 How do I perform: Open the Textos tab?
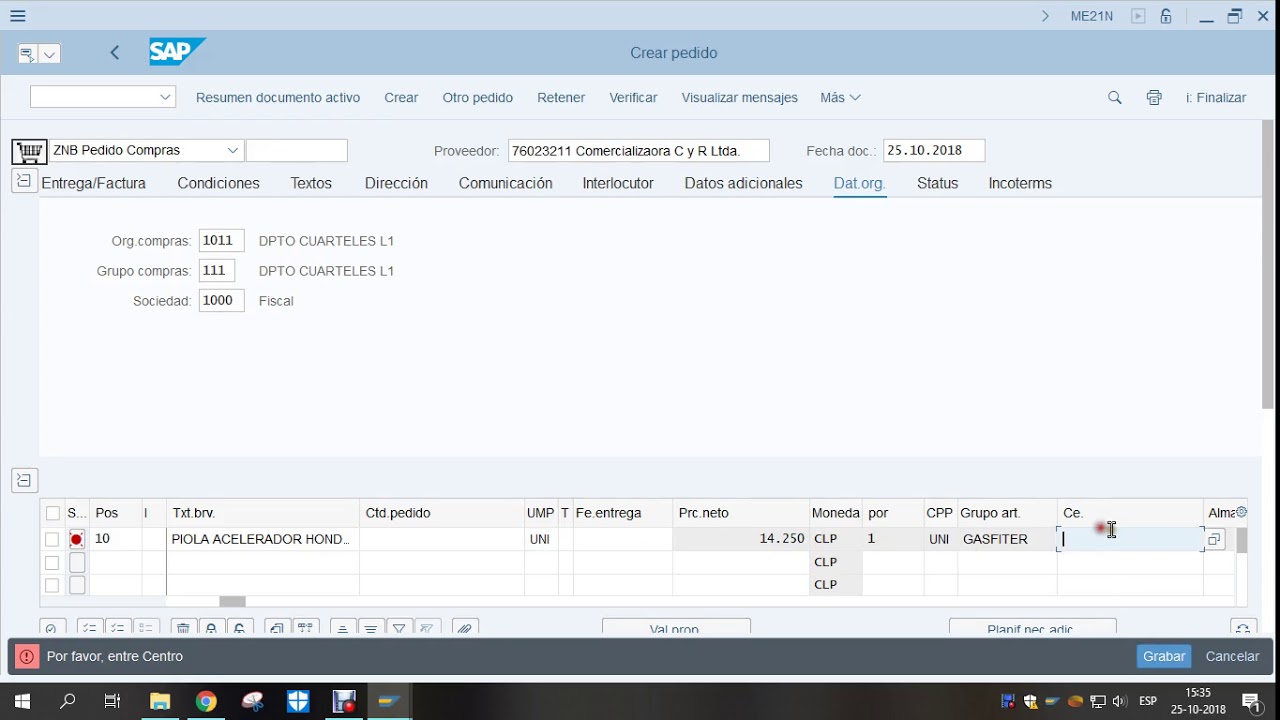(311, 183)
